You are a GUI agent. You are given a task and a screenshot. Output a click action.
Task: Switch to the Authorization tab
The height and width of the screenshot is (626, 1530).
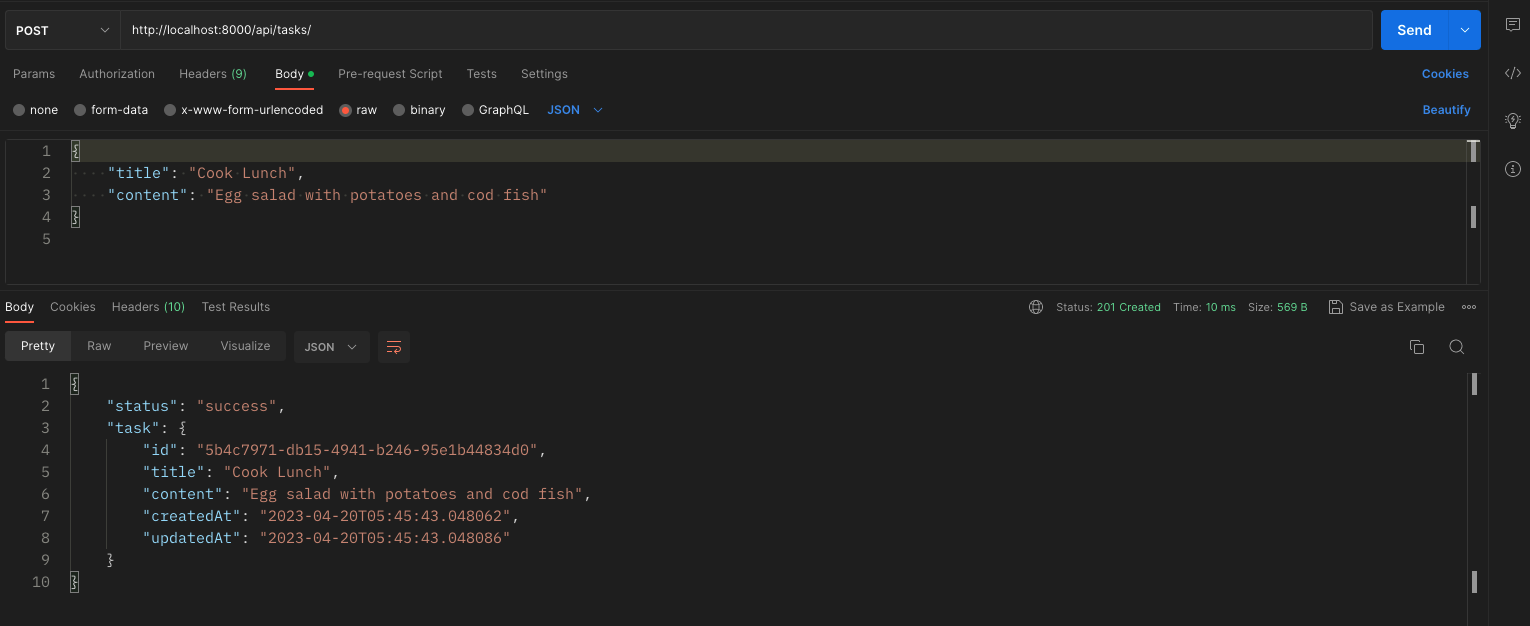click(x=117, y=74)
